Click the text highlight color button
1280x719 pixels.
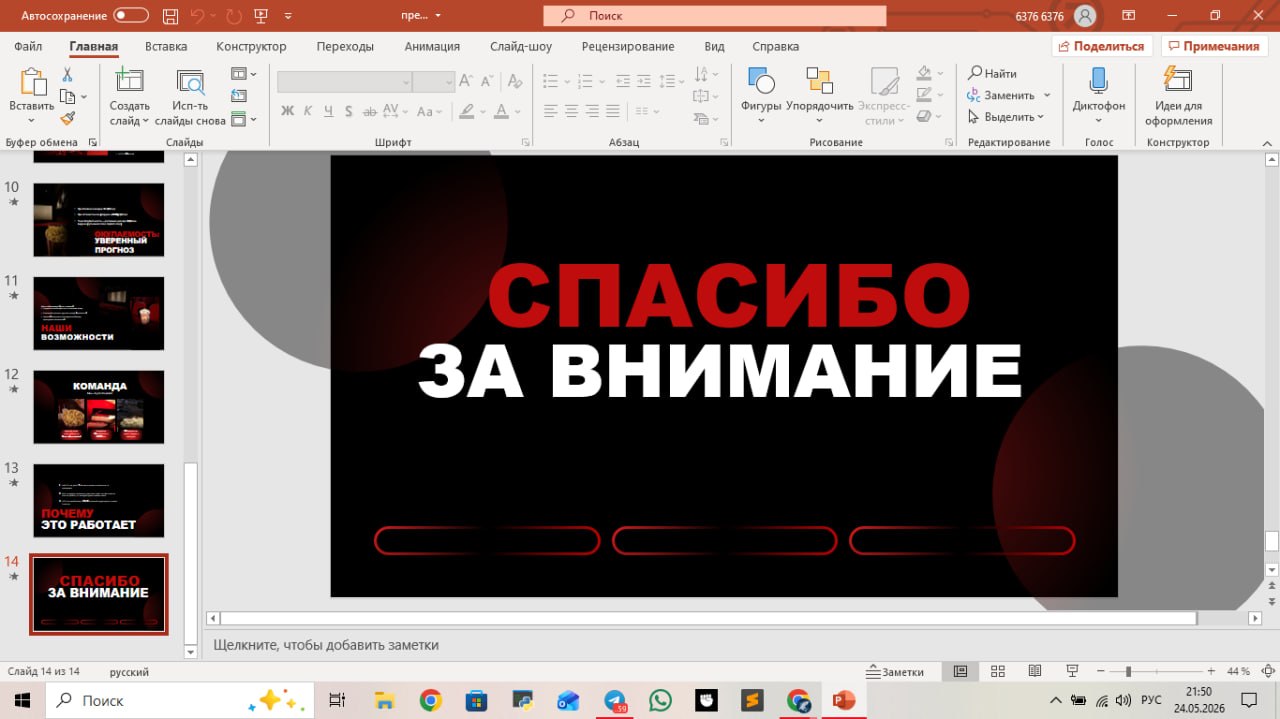pos(465,111)
